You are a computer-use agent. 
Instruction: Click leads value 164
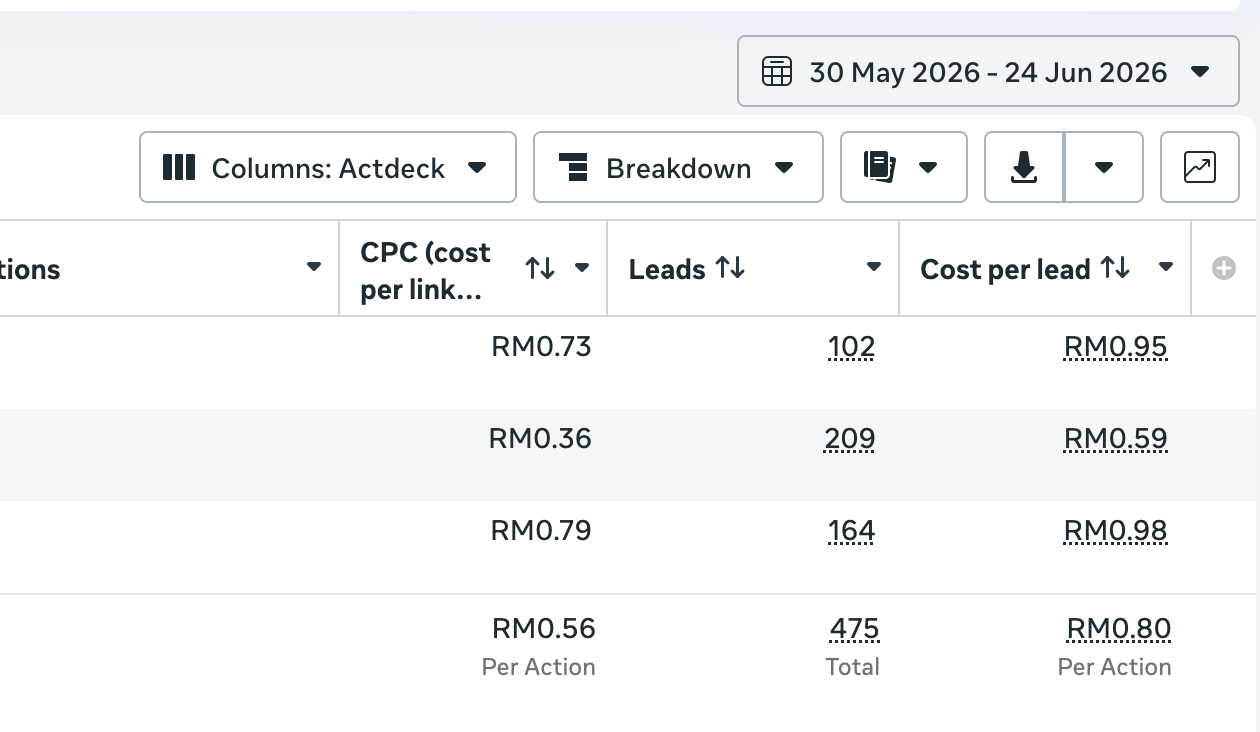coord(851,530)
